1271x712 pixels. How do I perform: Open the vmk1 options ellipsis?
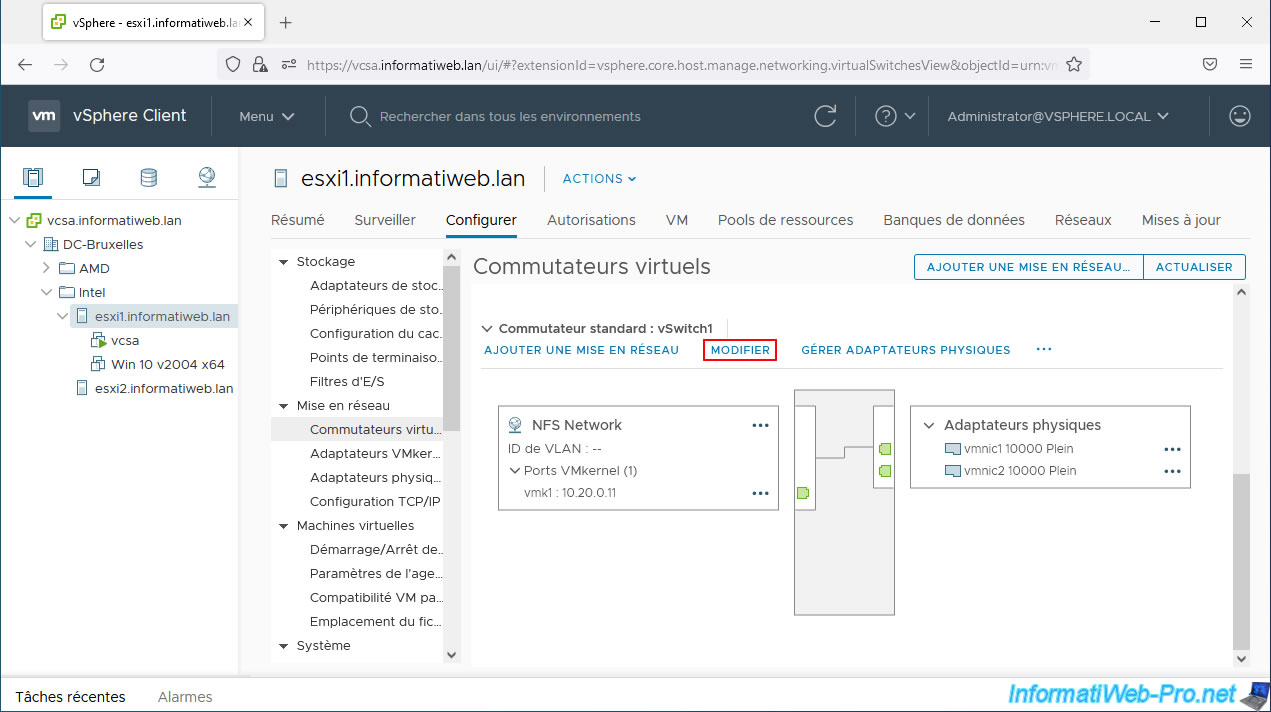pyautogui.click(x=761, y=493)
